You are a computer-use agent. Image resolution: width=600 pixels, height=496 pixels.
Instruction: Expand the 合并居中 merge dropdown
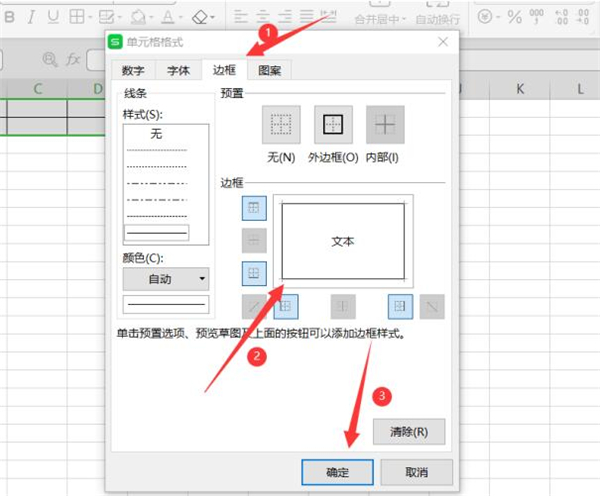[404, 17]
